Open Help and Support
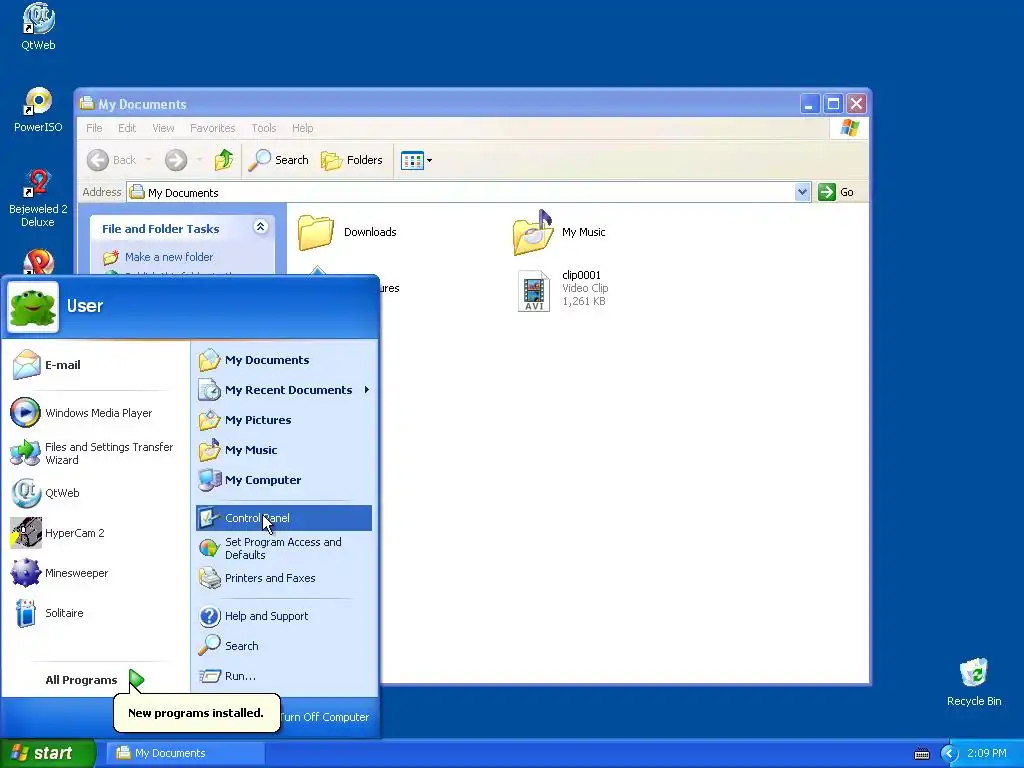Screen dimensions: 1024x768 click(283, 616)
